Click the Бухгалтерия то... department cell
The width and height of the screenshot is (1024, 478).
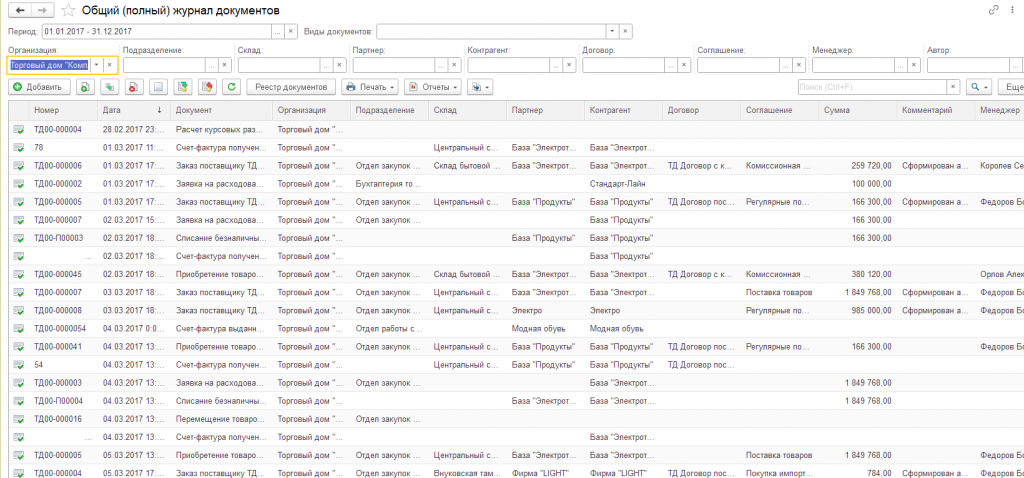tap(389, 184)
